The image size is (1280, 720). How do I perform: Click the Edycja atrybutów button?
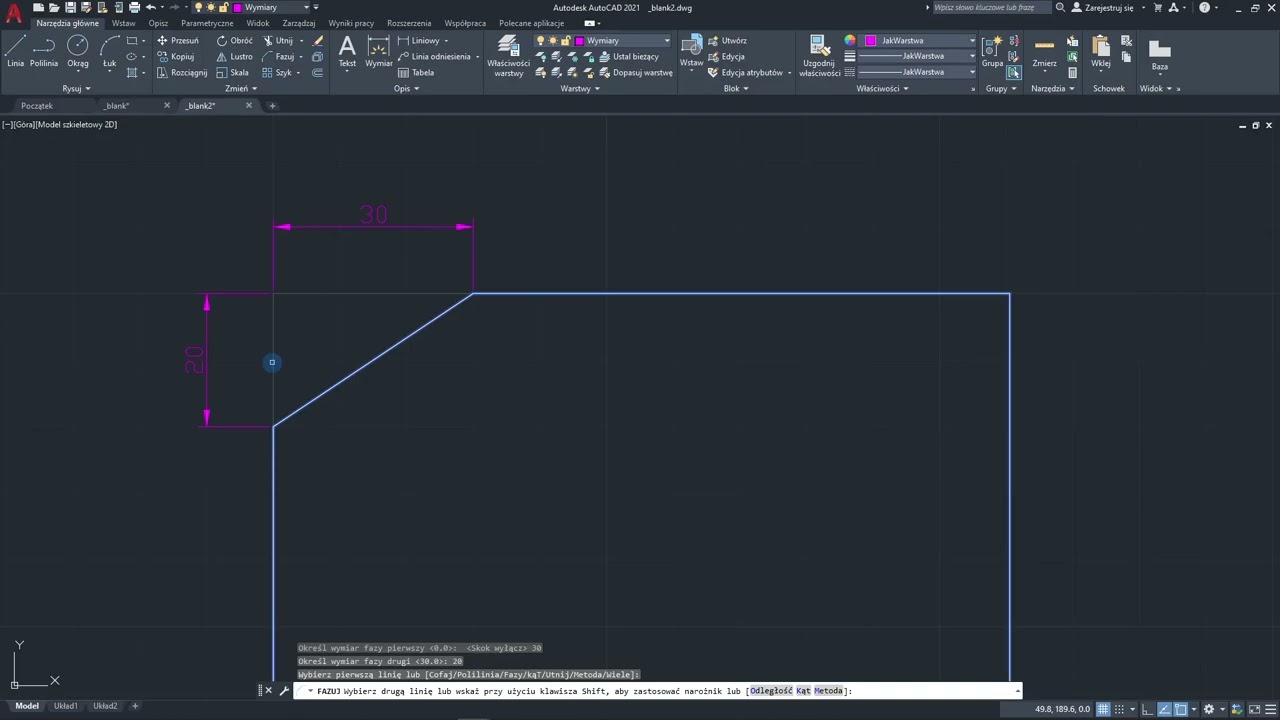pyautogui.click(x=745, y=73)
